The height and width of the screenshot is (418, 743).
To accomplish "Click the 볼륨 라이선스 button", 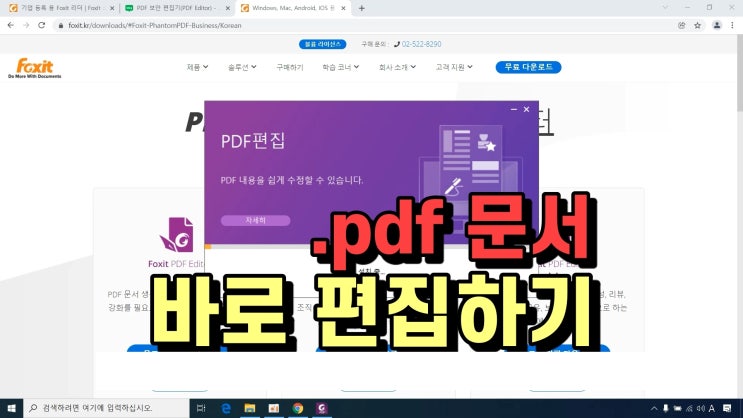I will coord(322,44).
